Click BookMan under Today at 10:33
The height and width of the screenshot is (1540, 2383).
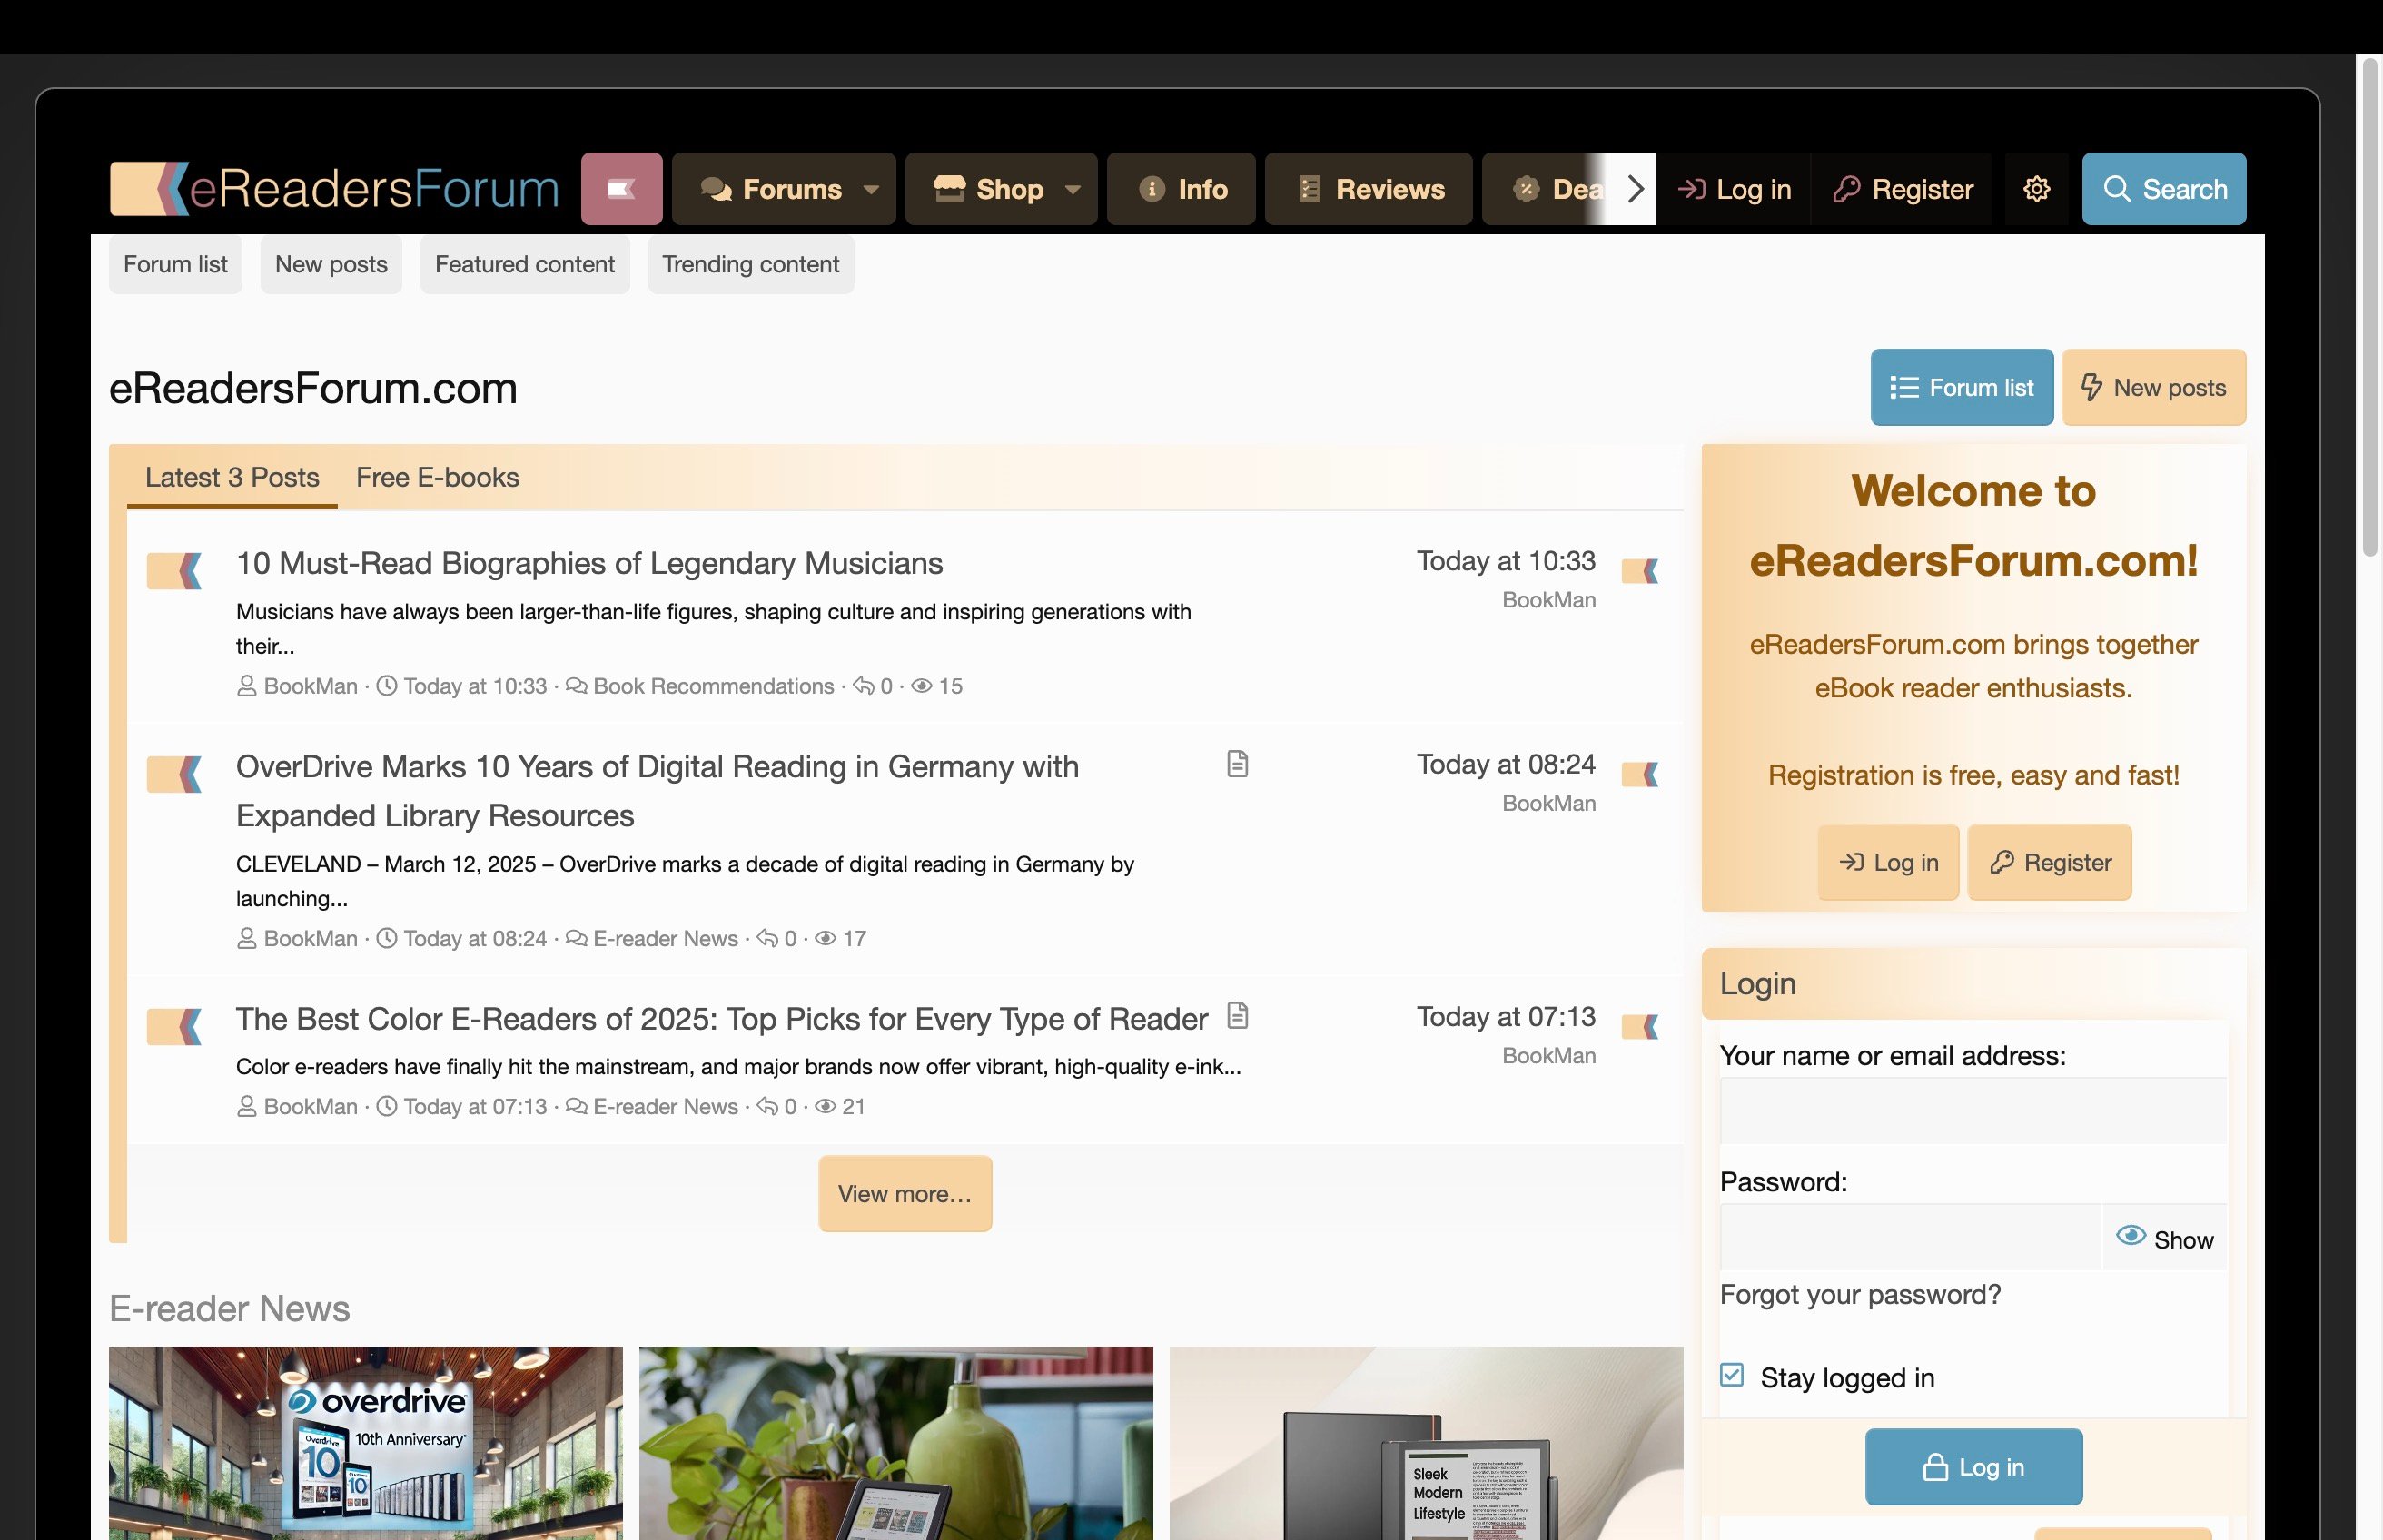tap(1548, 600)
